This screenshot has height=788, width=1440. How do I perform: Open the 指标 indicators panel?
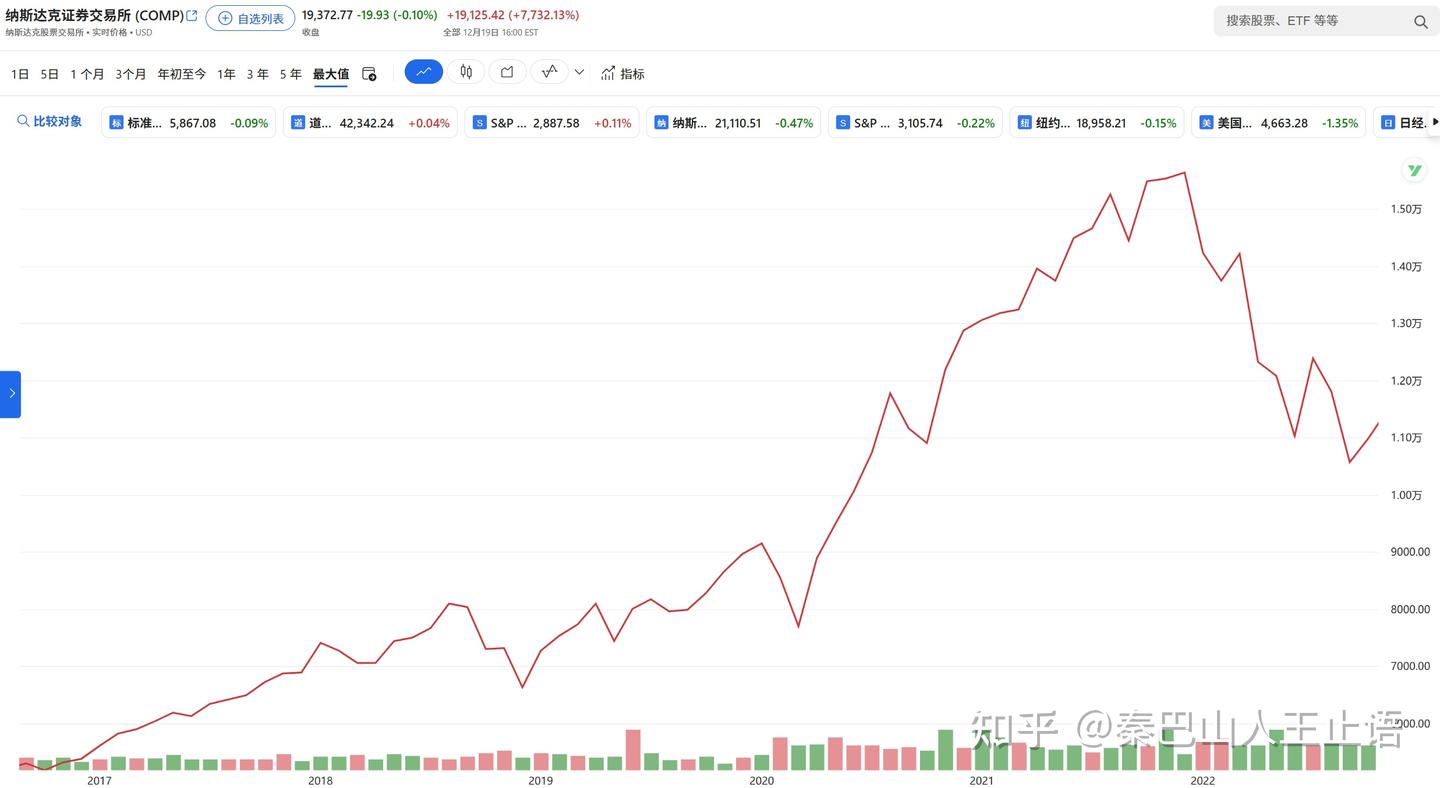pyautogui.click(x=623, y=74)
